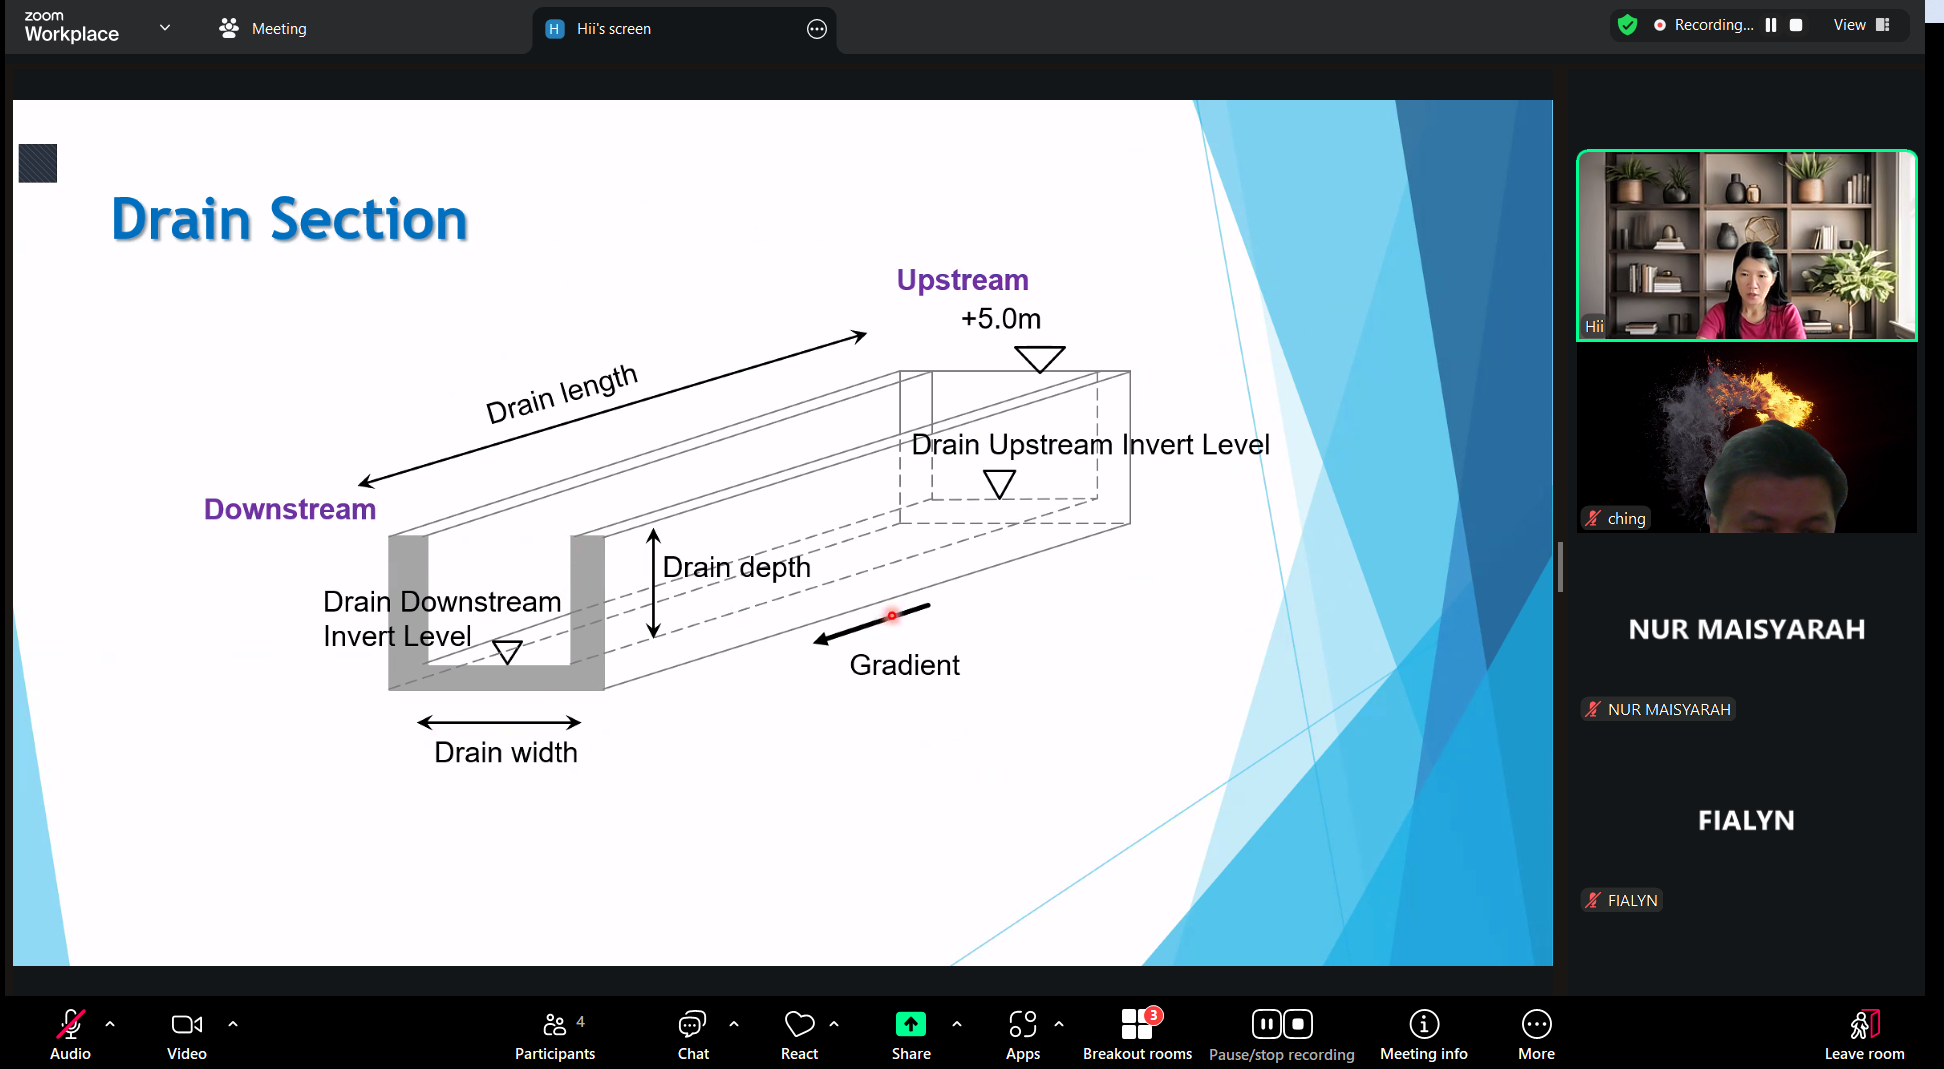Unmute the microphone with Audio button
The height and width of the screenshot is (1069, 1944).
[70, 1033]
